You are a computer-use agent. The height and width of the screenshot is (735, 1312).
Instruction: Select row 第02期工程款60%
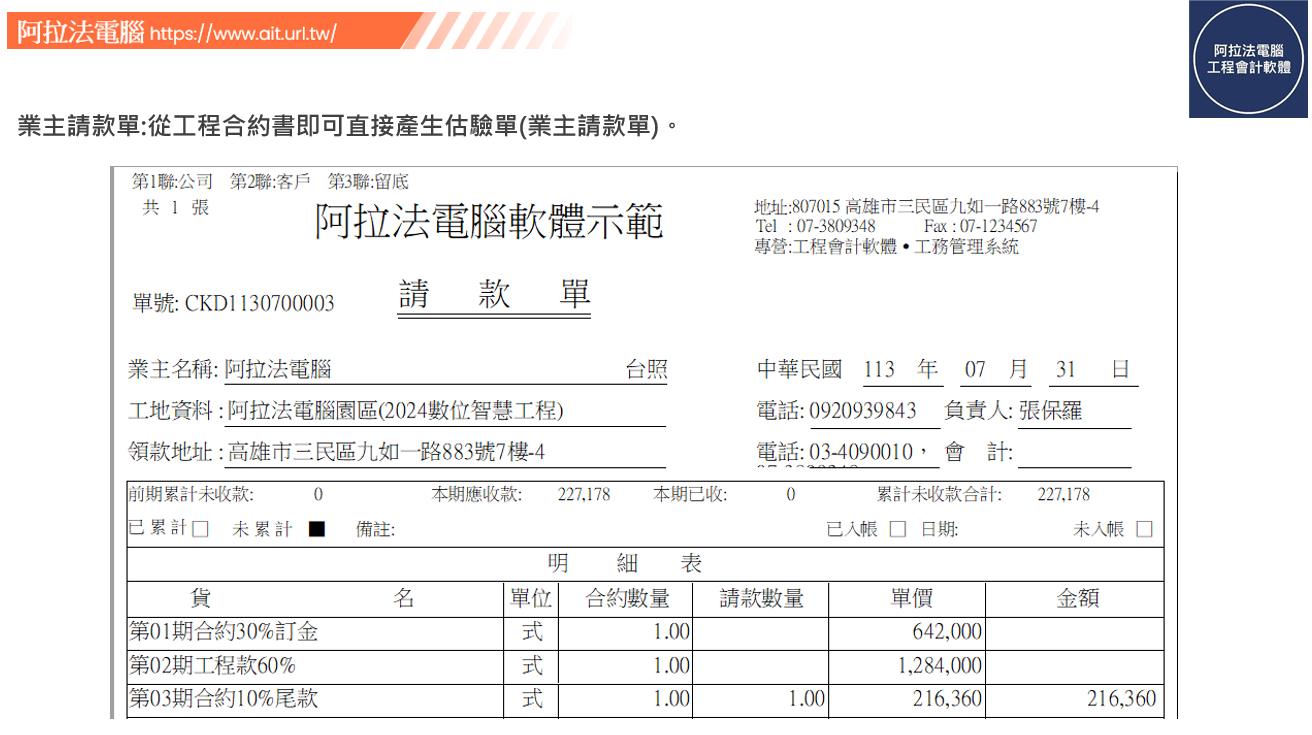click(x=645, y=666)
